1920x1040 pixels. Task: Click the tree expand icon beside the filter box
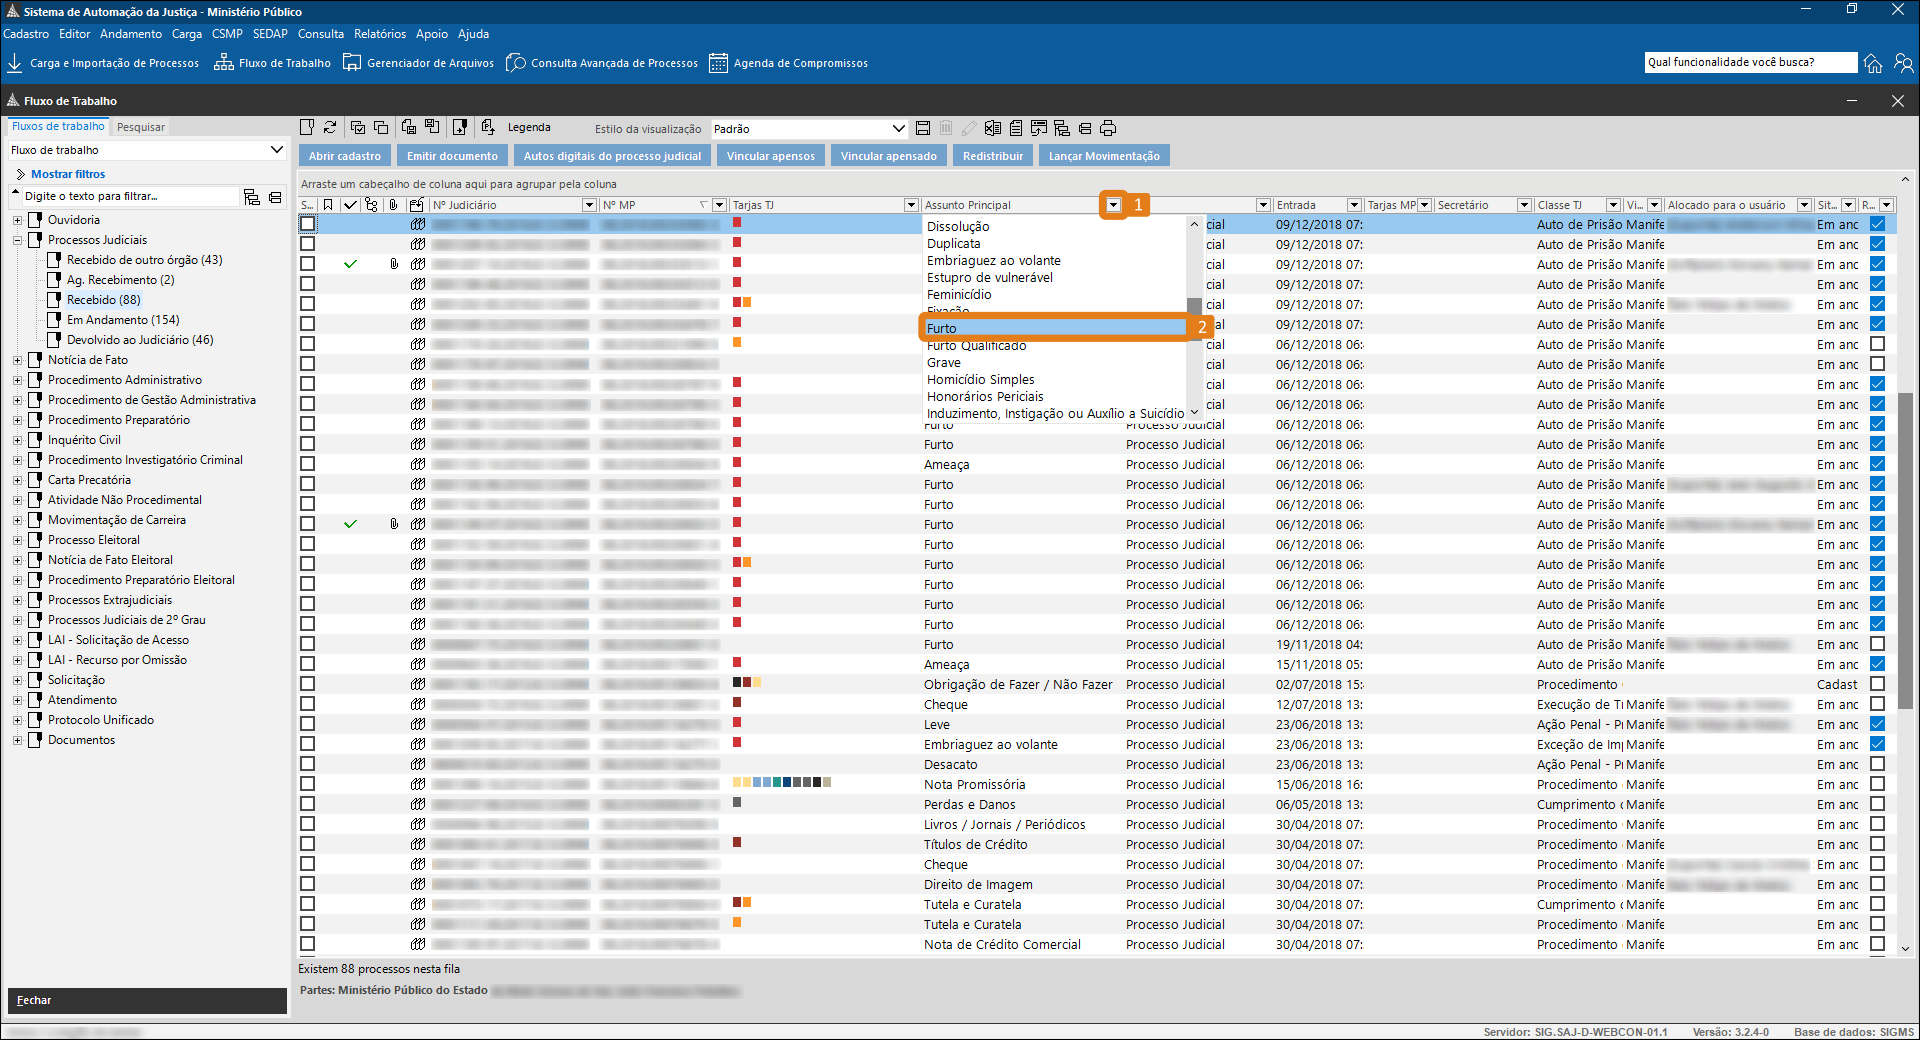252,197
